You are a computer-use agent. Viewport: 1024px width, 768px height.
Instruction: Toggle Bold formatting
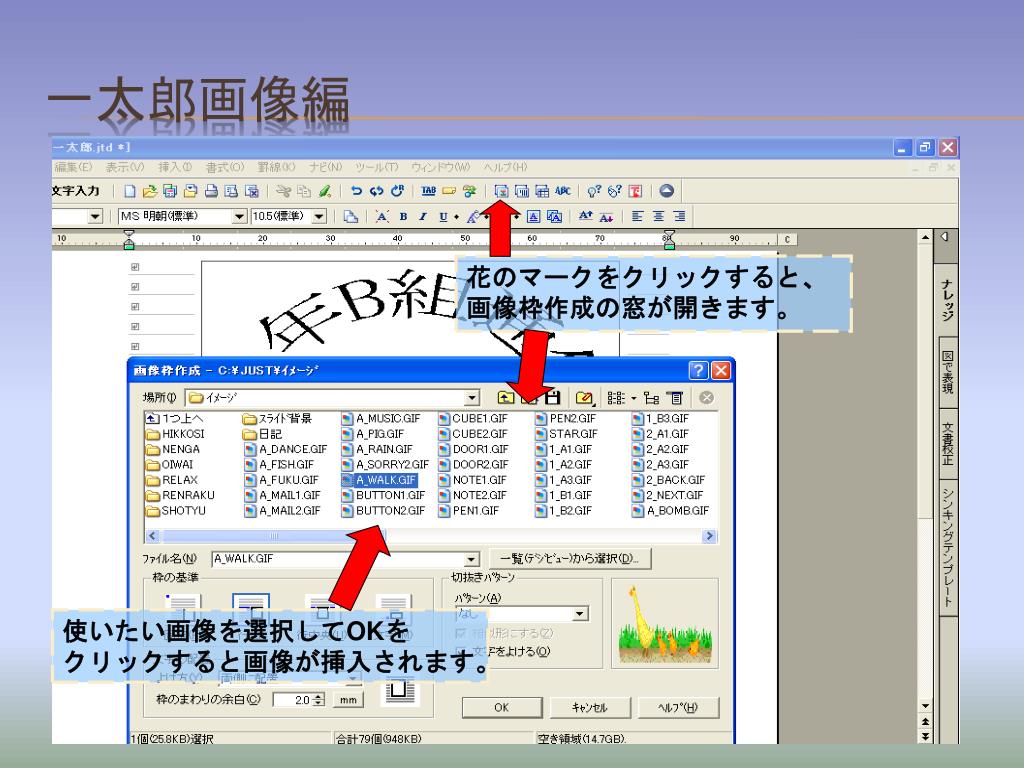tap(403, 216)
